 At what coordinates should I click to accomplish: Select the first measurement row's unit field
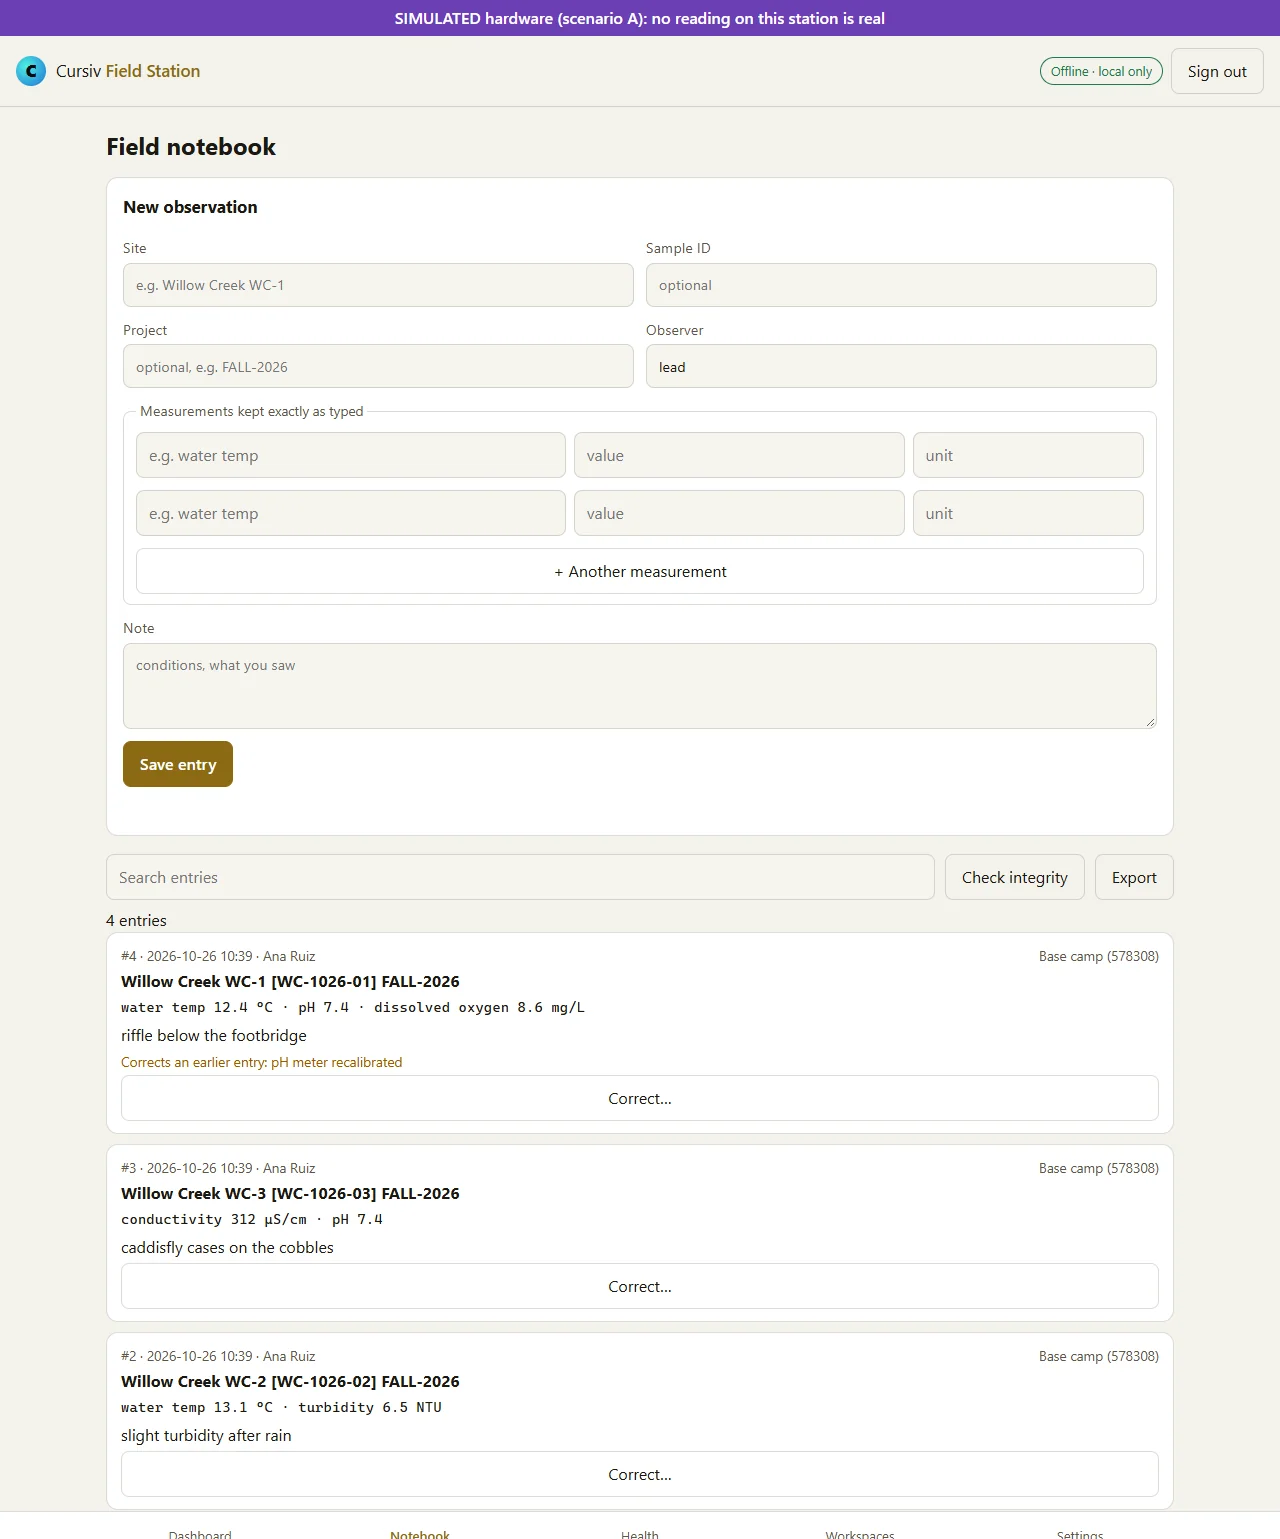[1028, 455]
